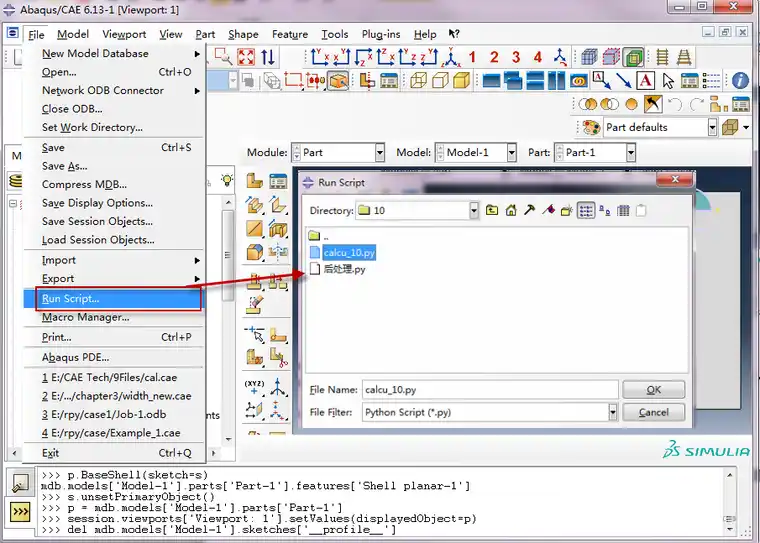The height and width of the screenshot is (543, 760).
Task: Click the message area tab icon
Action: tap(20, 483)
